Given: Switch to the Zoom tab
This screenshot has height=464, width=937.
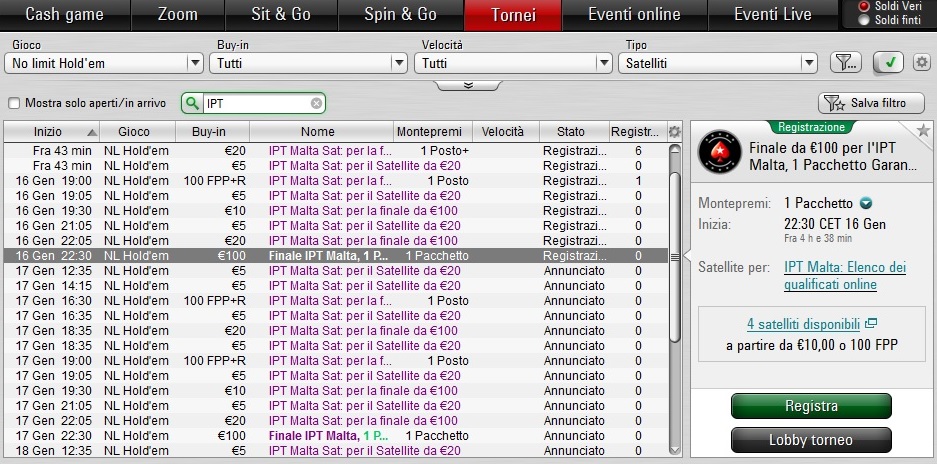Looking at the screenshot, I should pyautogui.click(x=177, y=14).
